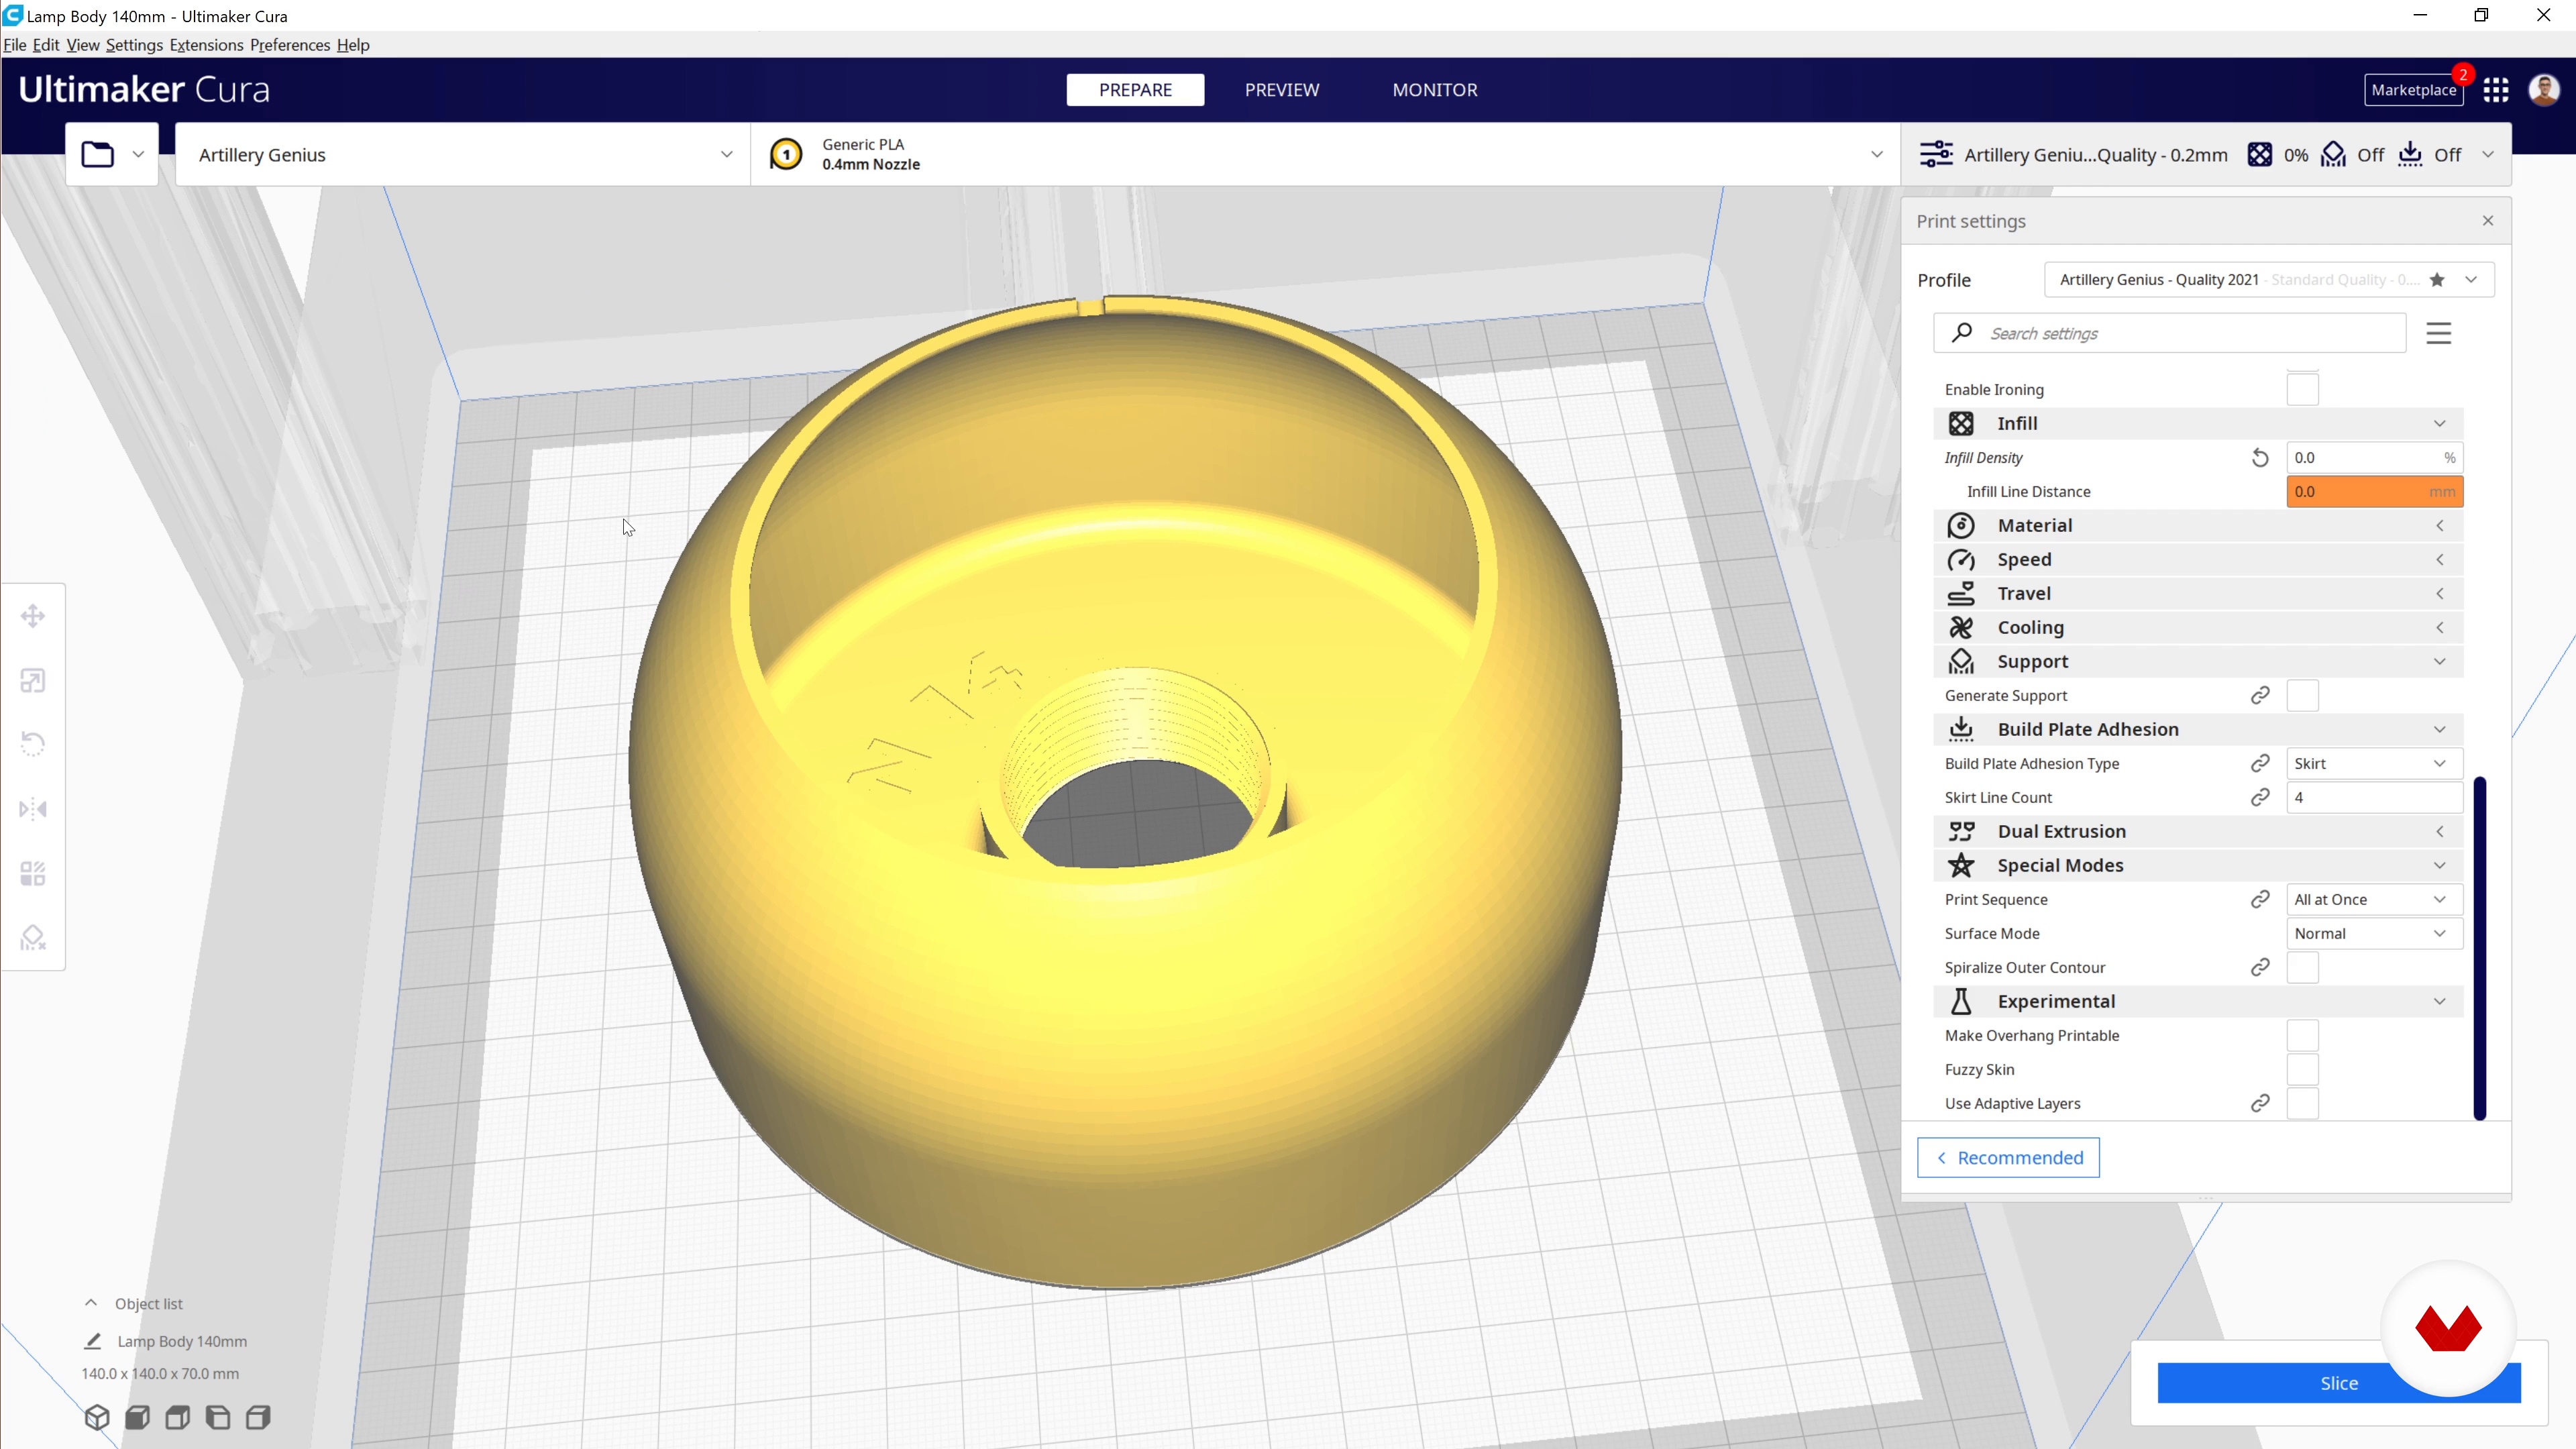
Task: Click link icon for Print Sequence
Action: coord(2260,900)
